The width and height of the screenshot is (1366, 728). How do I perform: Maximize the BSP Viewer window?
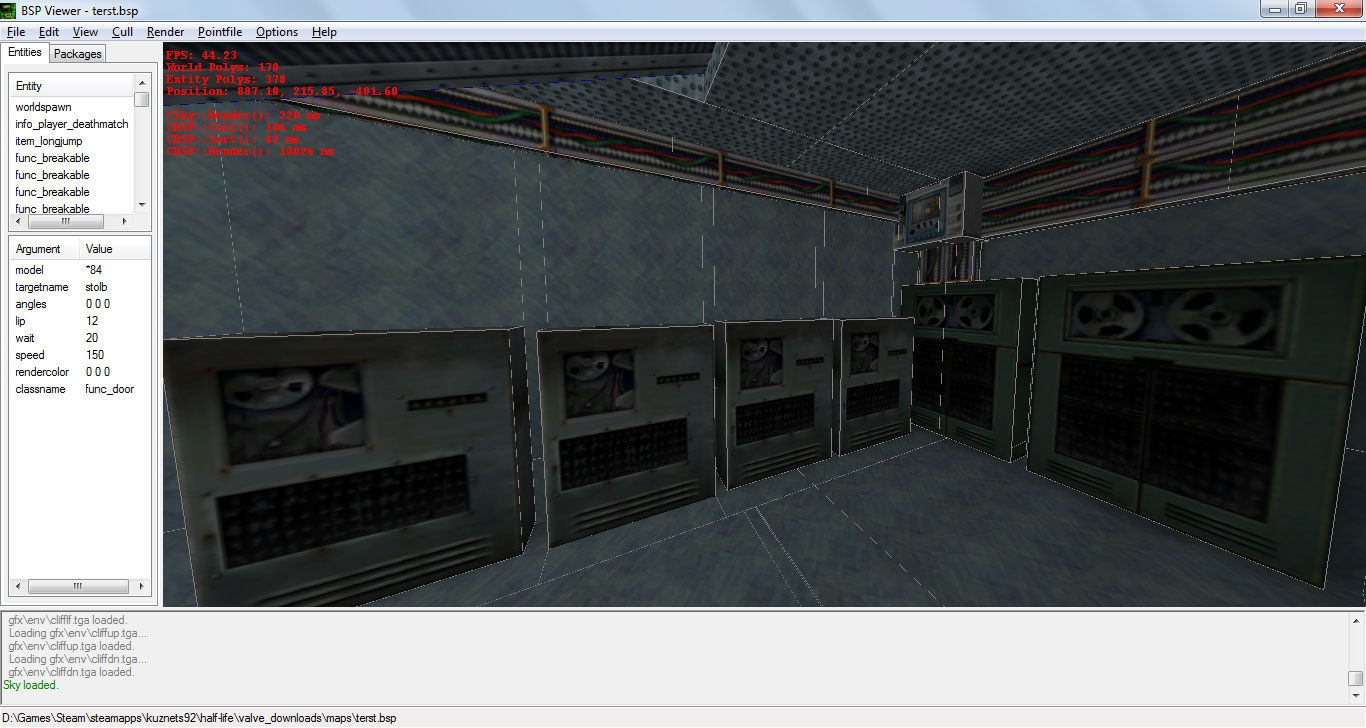(1300, 8)
